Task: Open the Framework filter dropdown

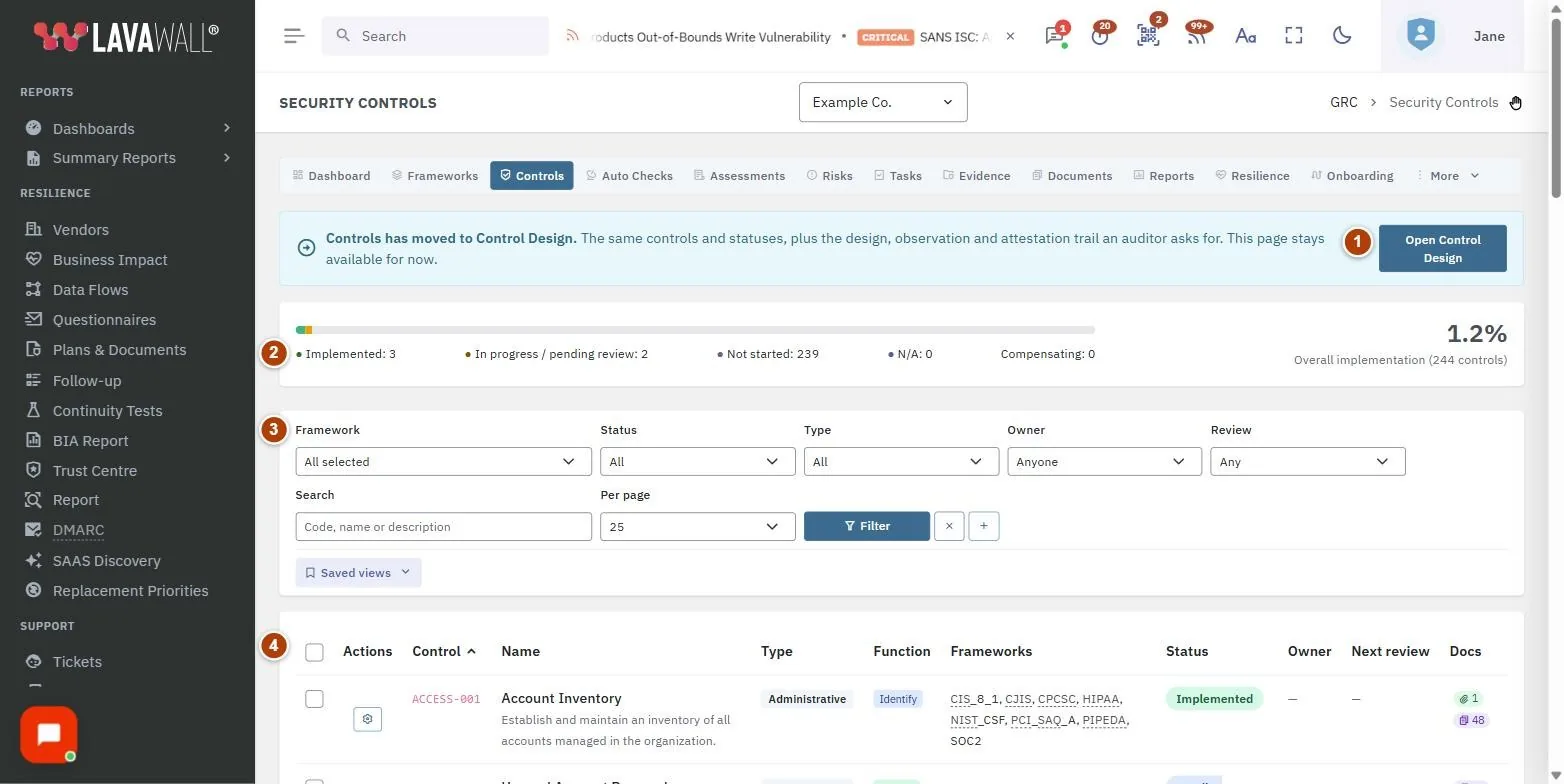Action: pos(443,461)
